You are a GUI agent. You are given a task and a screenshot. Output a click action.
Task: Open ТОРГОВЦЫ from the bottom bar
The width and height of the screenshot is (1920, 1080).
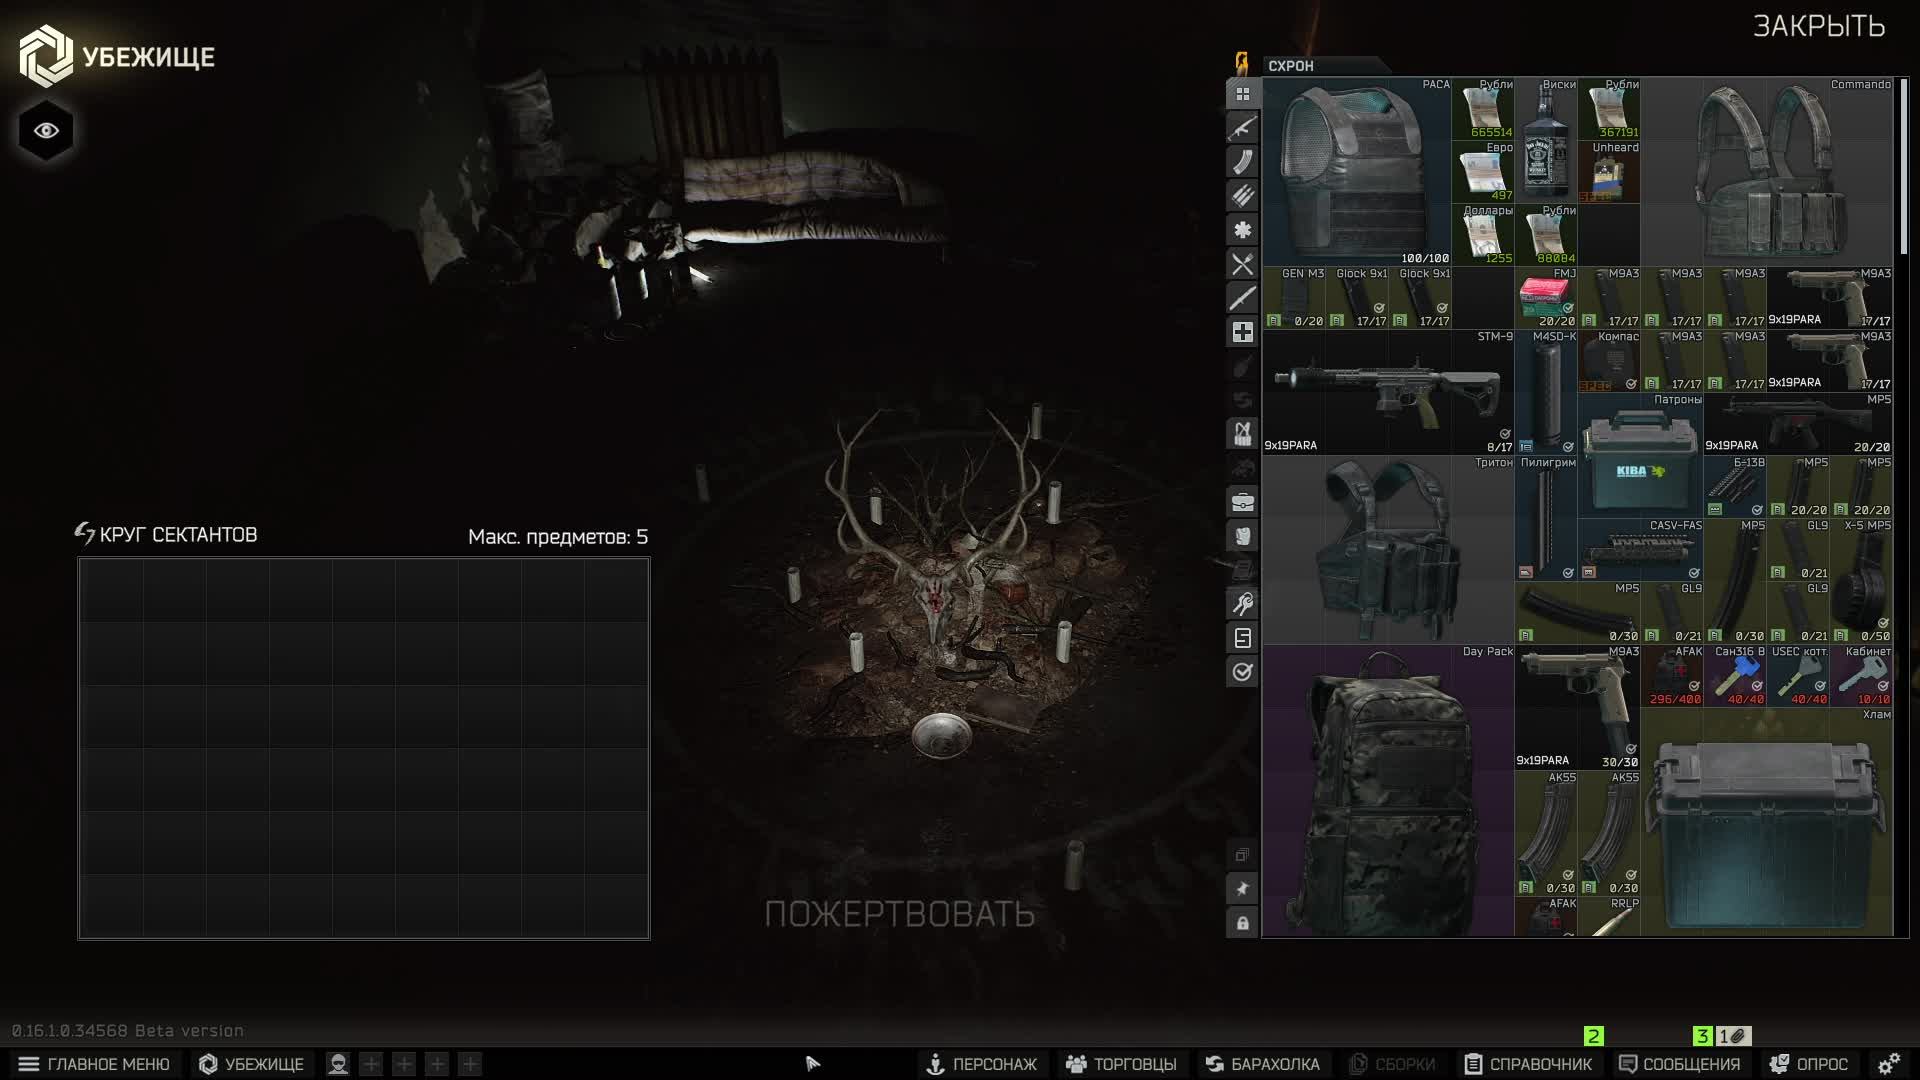click(x=1122, y=1064)
